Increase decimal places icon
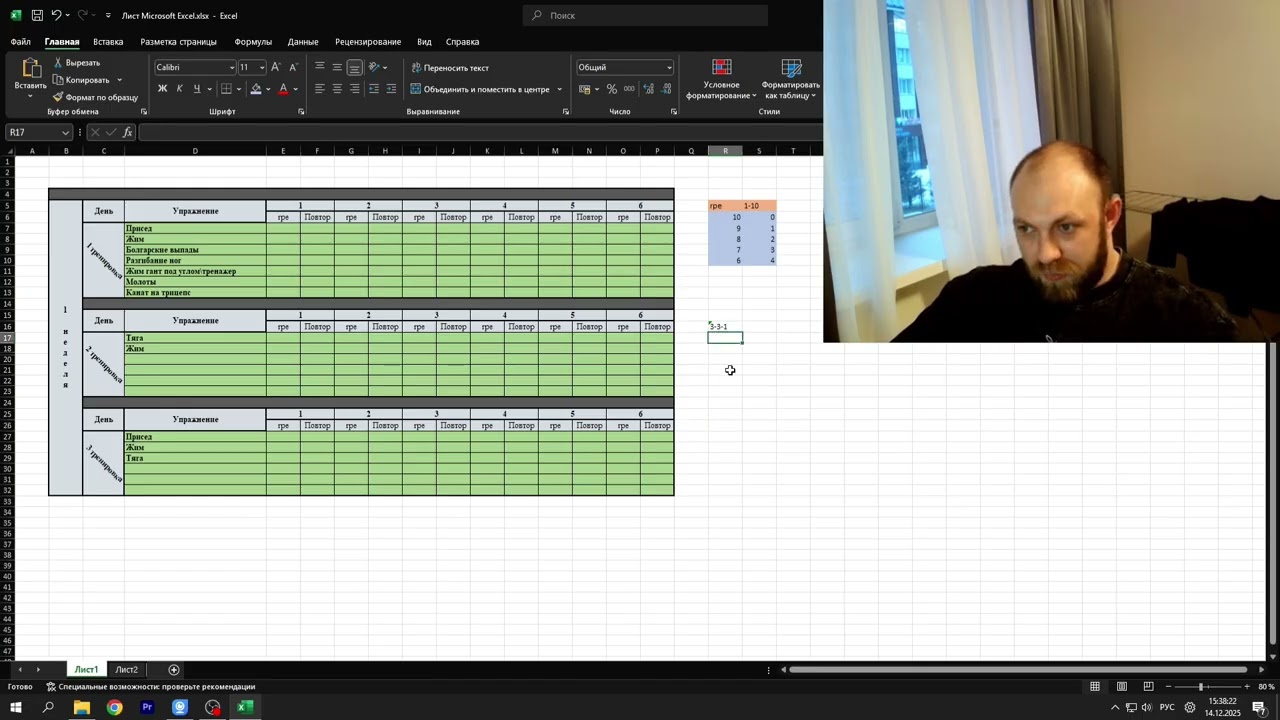This screenshot has height=720, width=1280. pyautogui.click(x=649, y=89)
